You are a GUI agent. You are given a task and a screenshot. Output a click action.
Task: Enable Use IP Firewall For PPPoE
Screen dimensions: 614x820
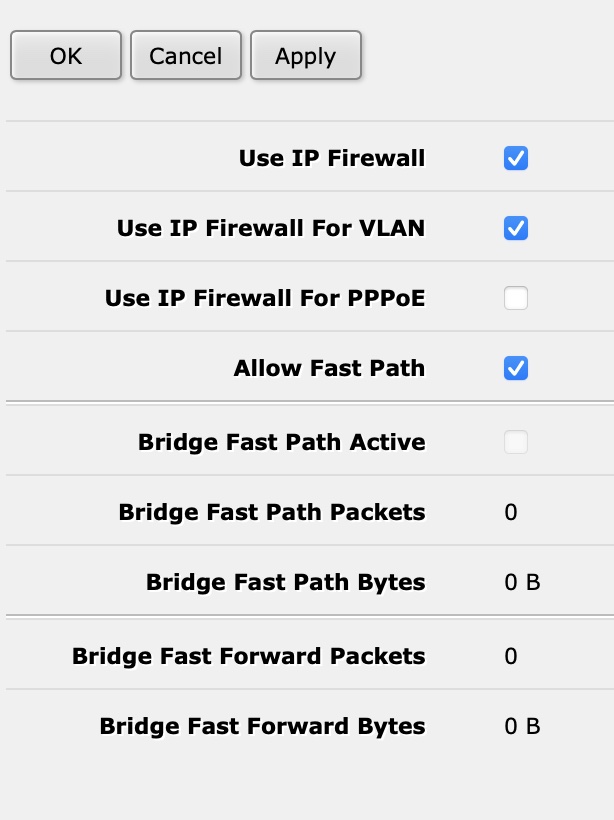pos(516,297)
